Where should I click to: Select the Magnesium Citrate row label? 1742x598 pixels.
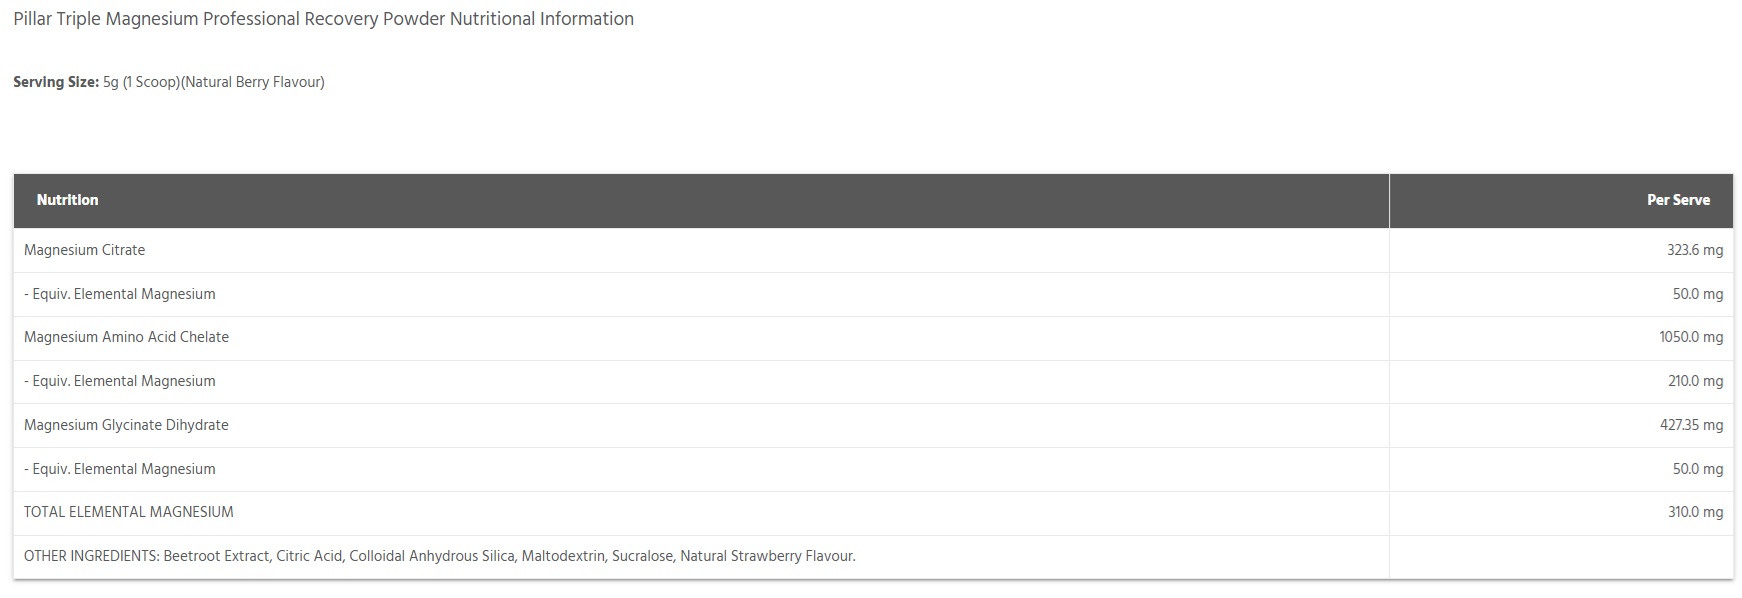[x=84, y=250]
